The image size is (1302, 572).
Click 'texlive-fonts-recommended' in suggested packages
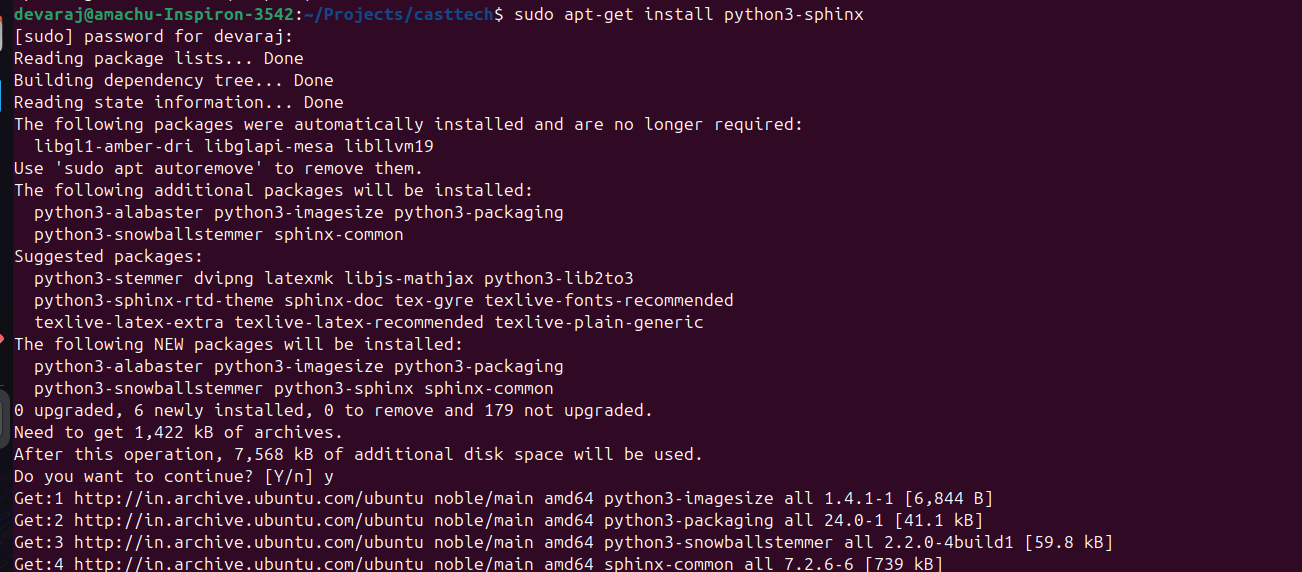tap(609, 300)
